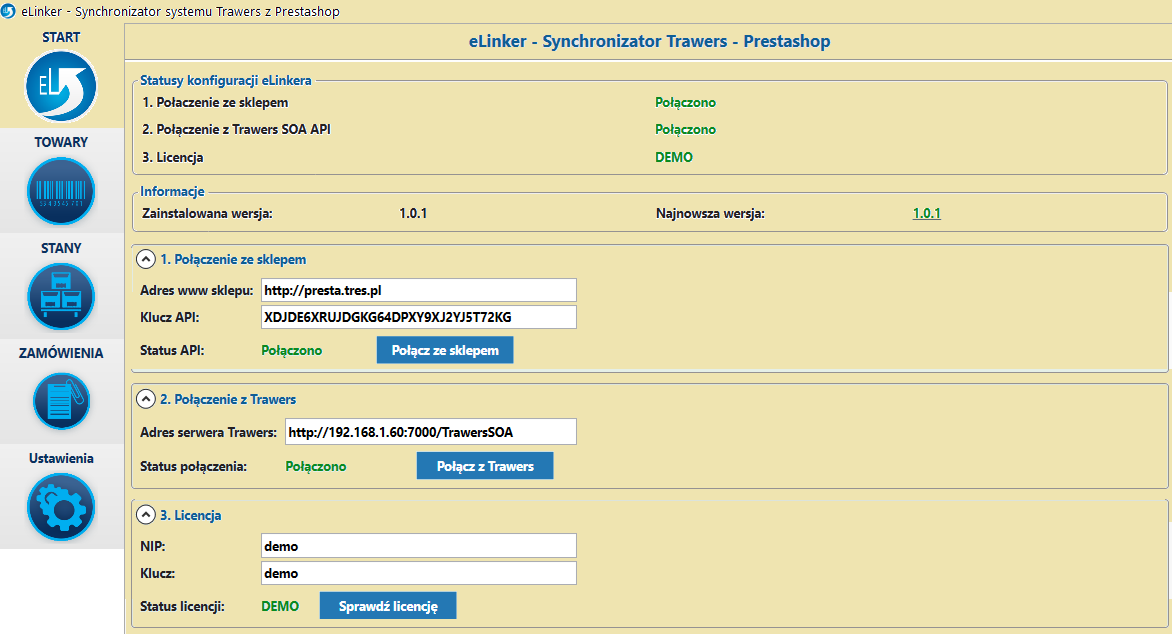
Task: Click the status row '2. Połączenie z Trawers SOA API'
Action: [x=236, y=129]
